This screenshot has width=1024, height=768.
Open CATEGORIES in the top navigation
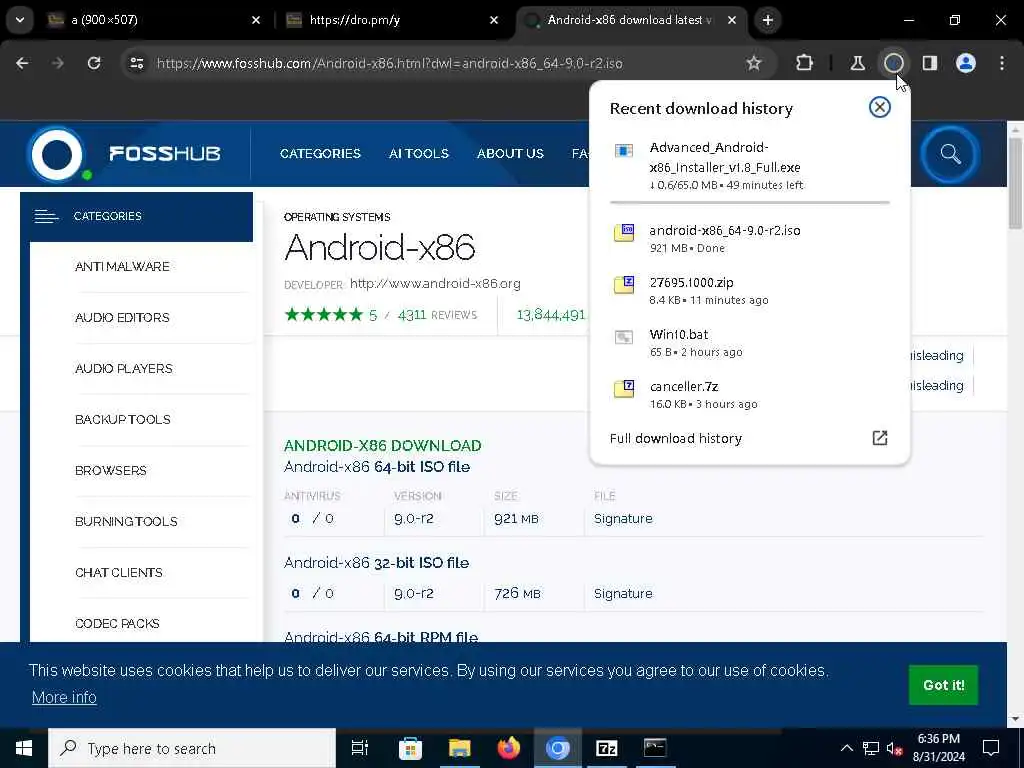[320, 153]
